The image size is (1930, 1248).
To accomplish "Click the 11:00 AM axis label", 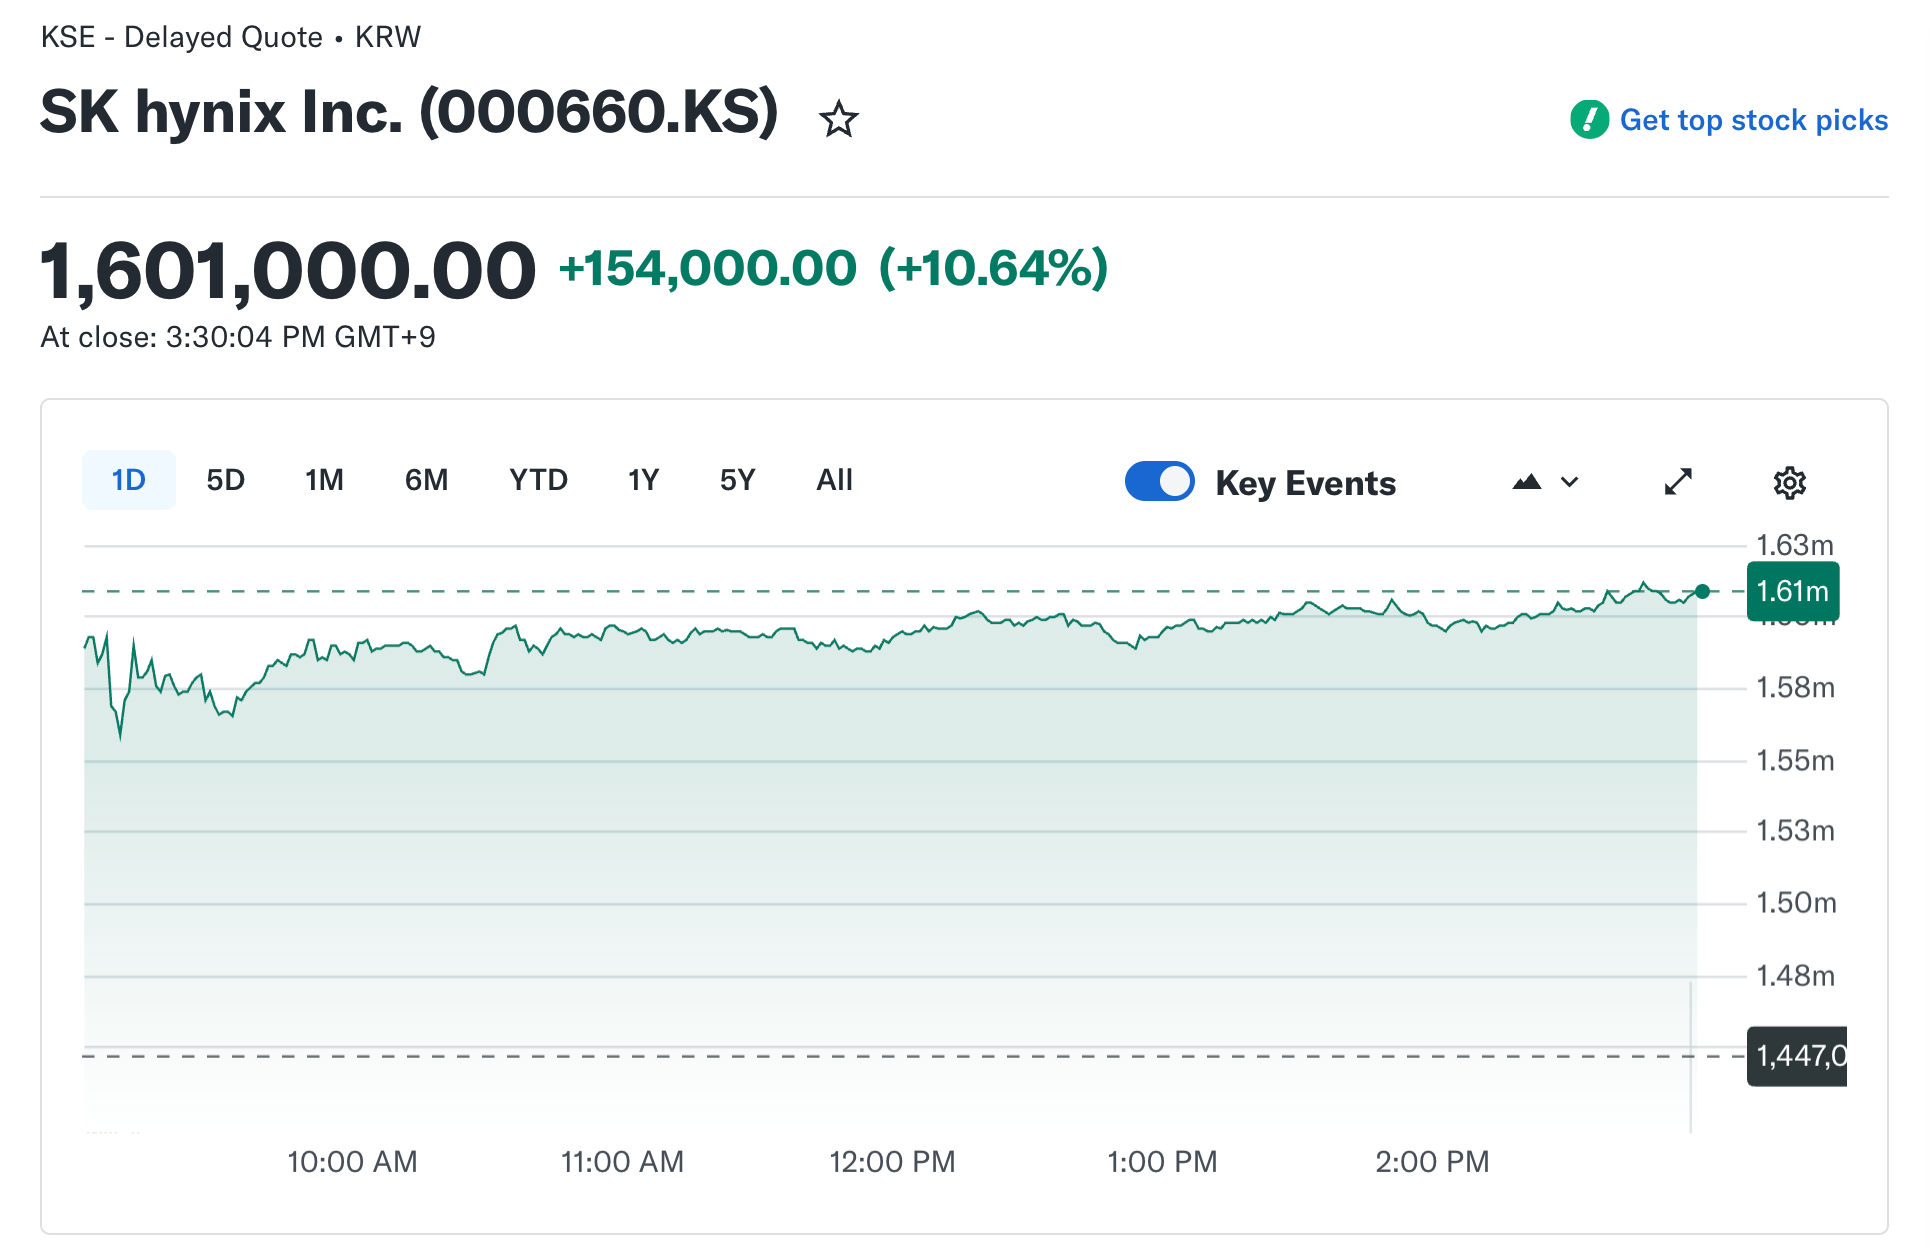I will [622, 1162].
